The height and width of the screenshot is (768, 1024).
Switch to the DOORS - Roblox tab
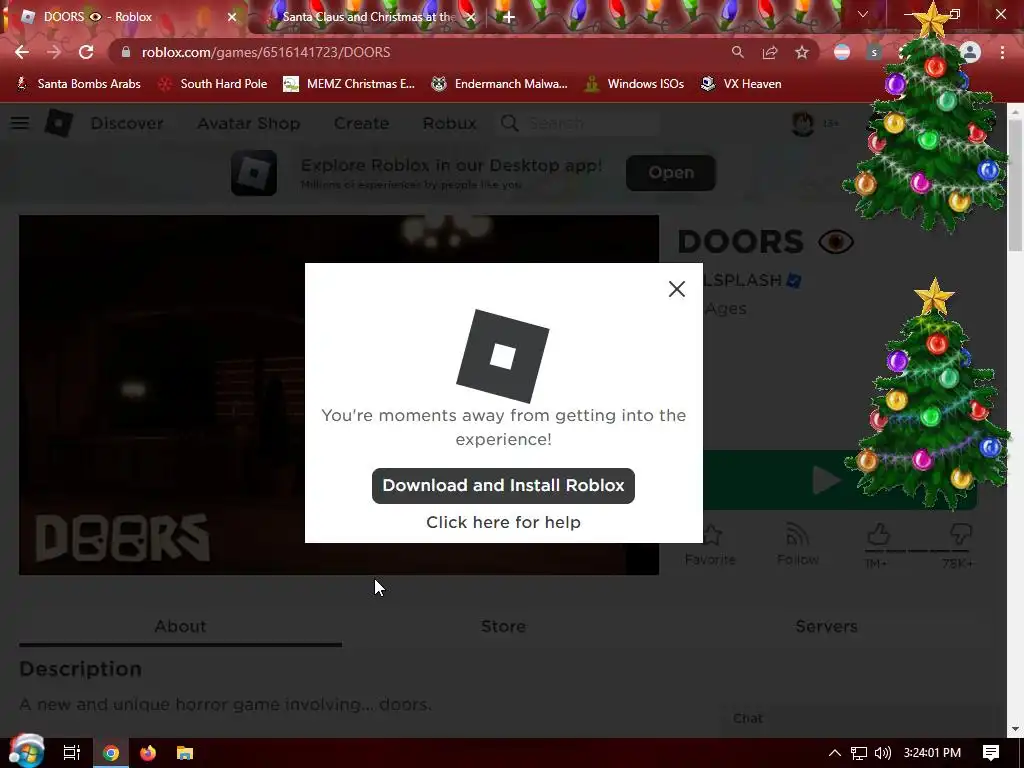124,17
